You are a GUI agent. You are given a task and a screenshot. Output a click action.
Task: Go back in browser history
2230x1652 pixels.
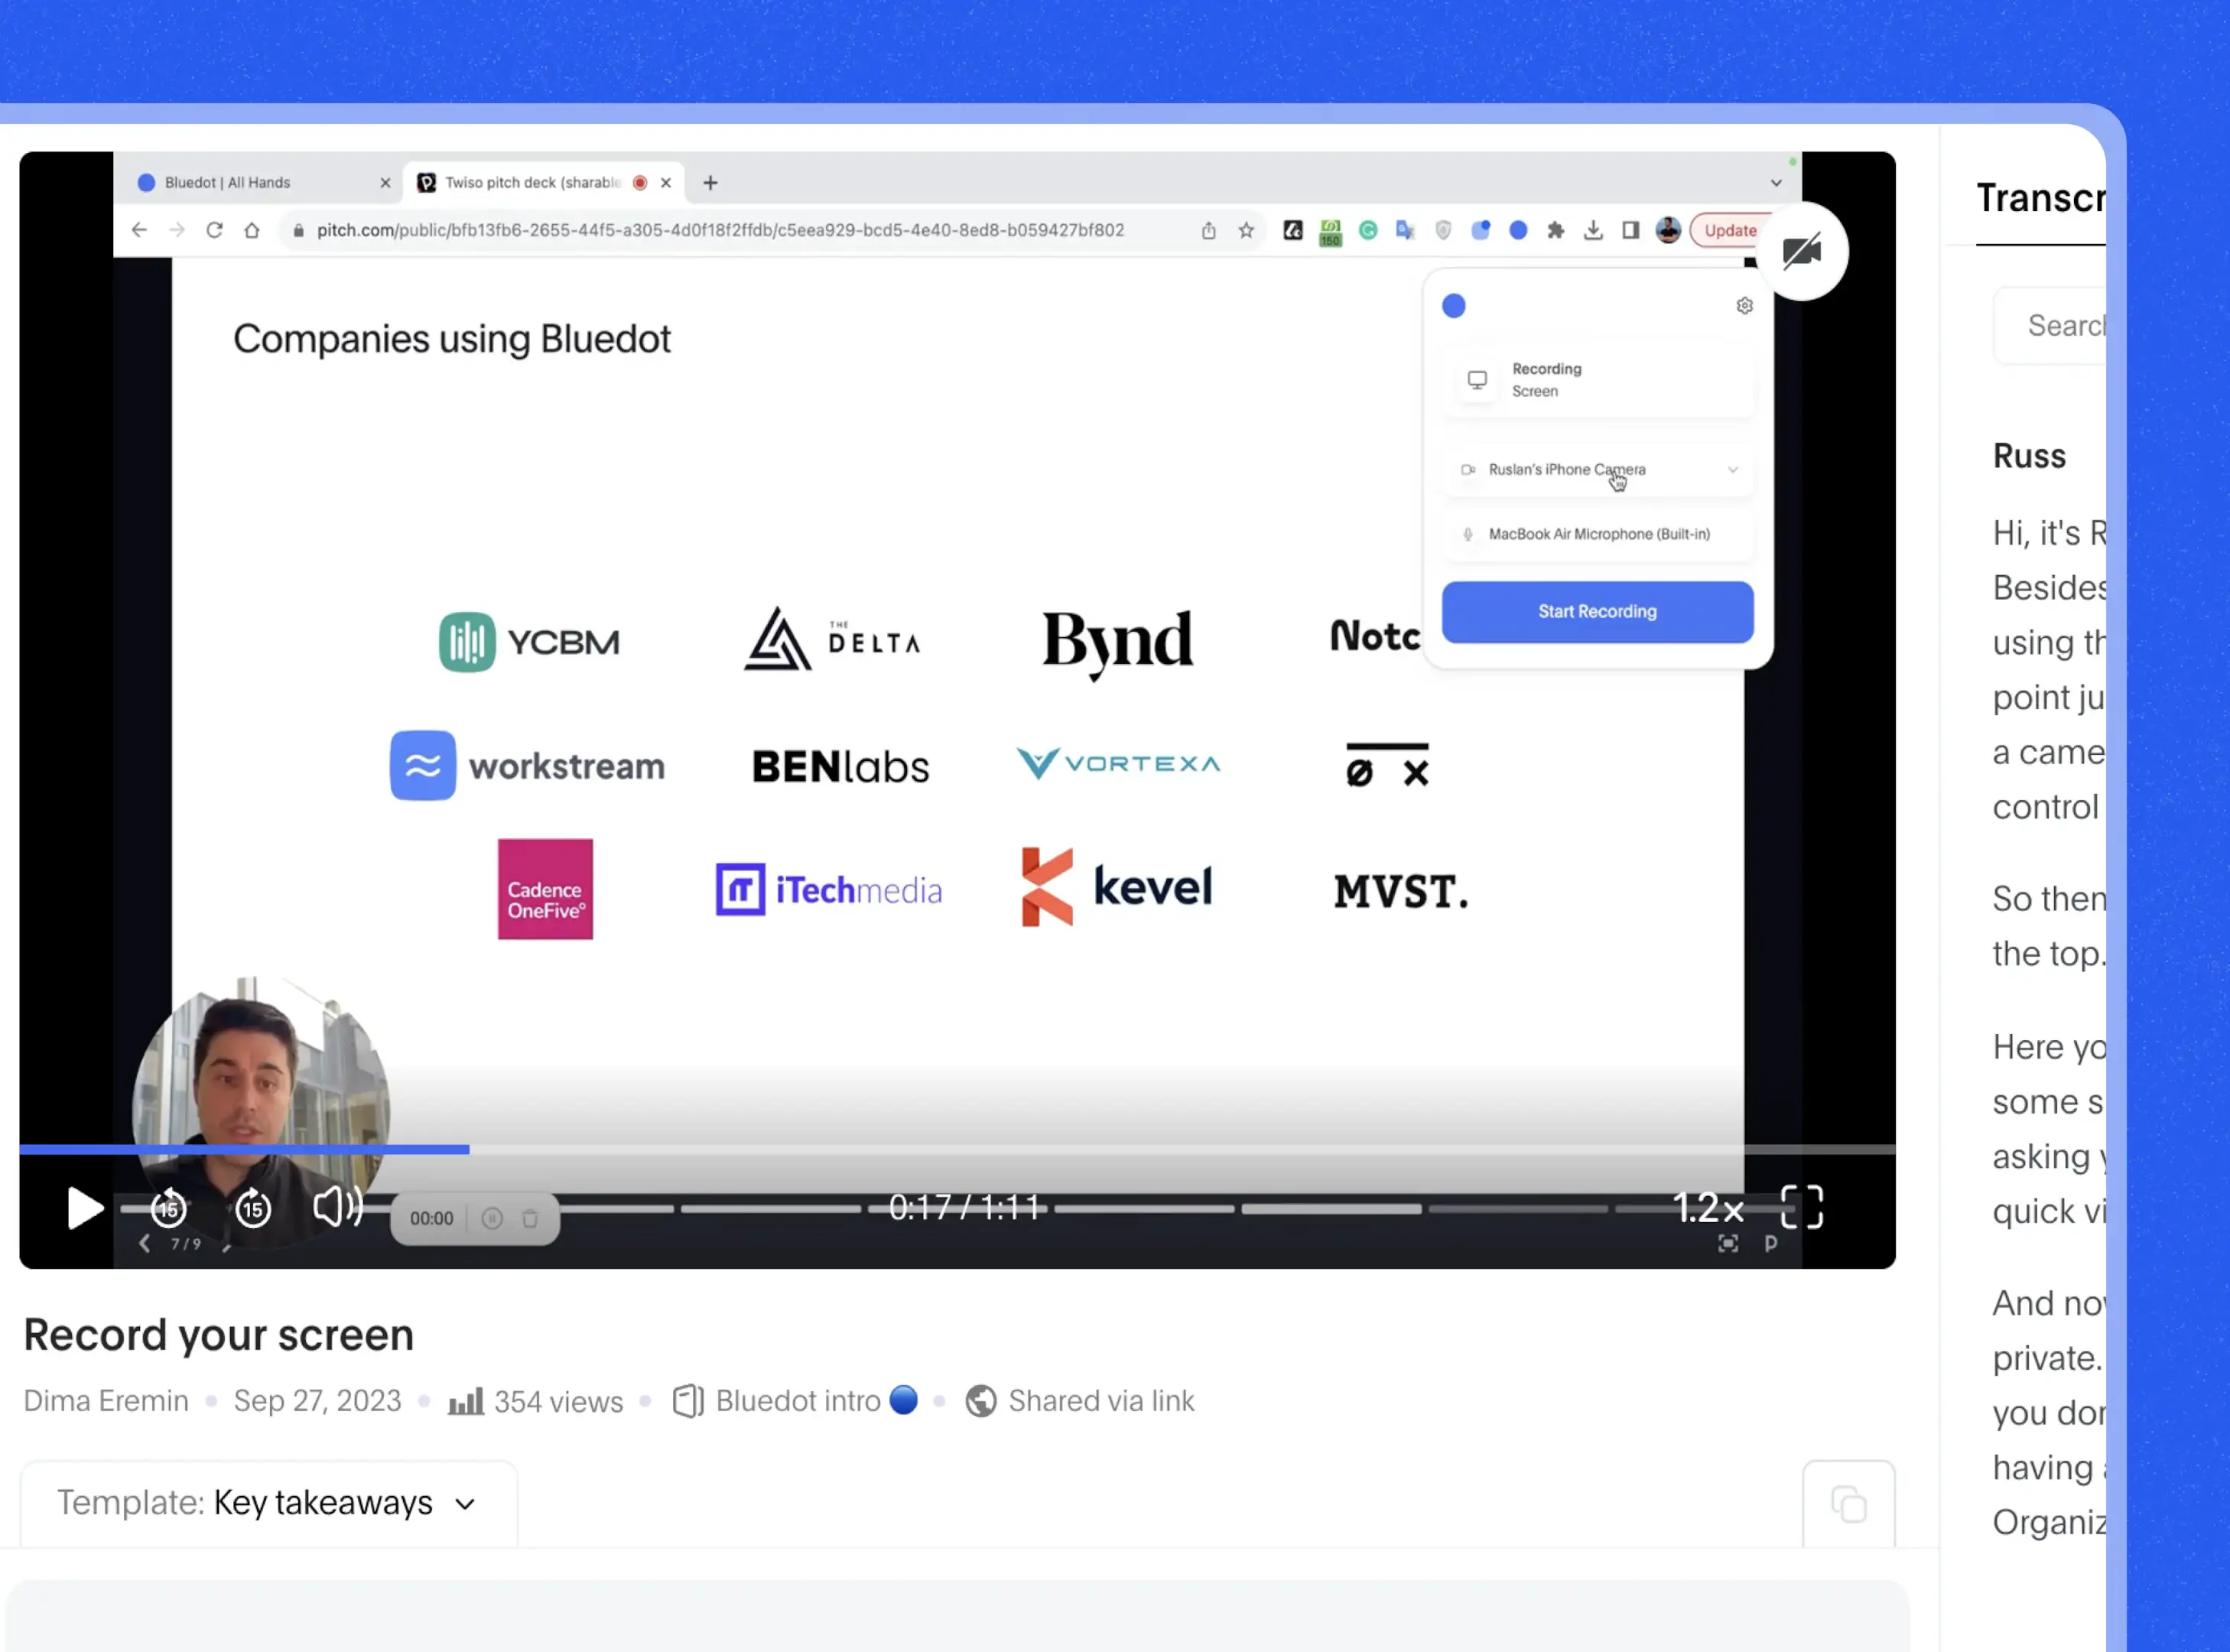[x=139, y=230]
